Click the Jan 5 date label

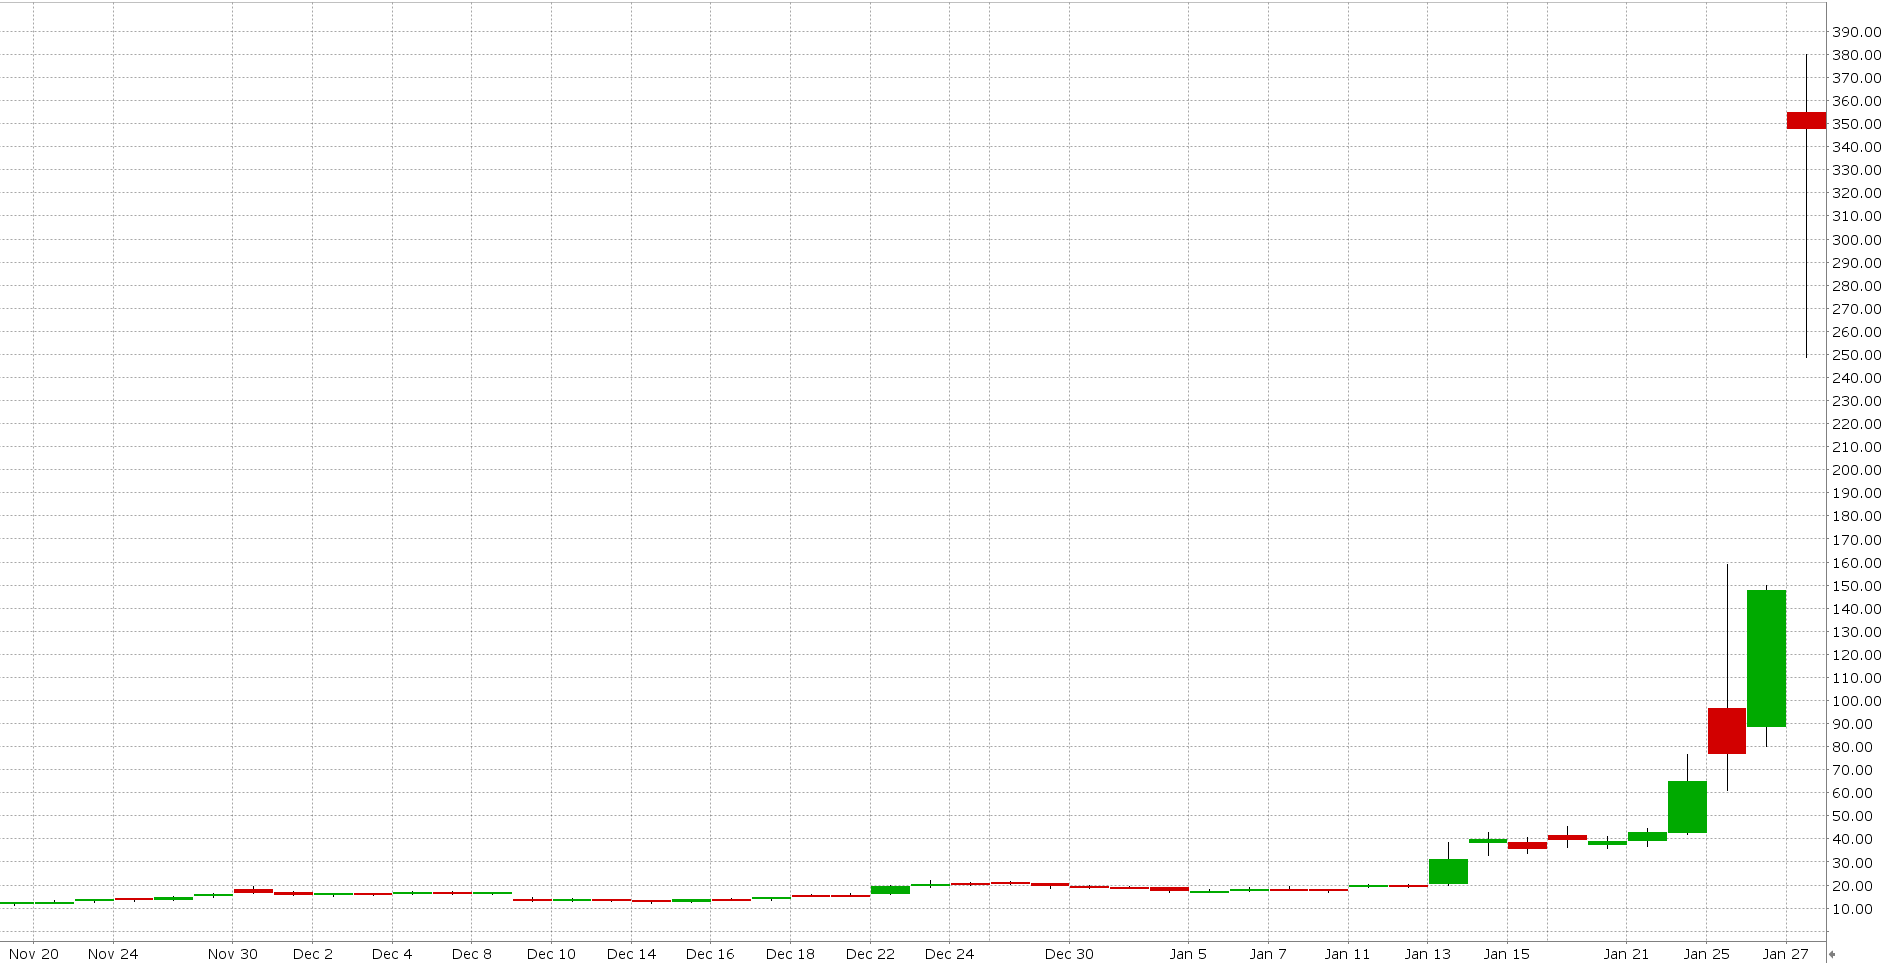click(x=1188, y=954)
